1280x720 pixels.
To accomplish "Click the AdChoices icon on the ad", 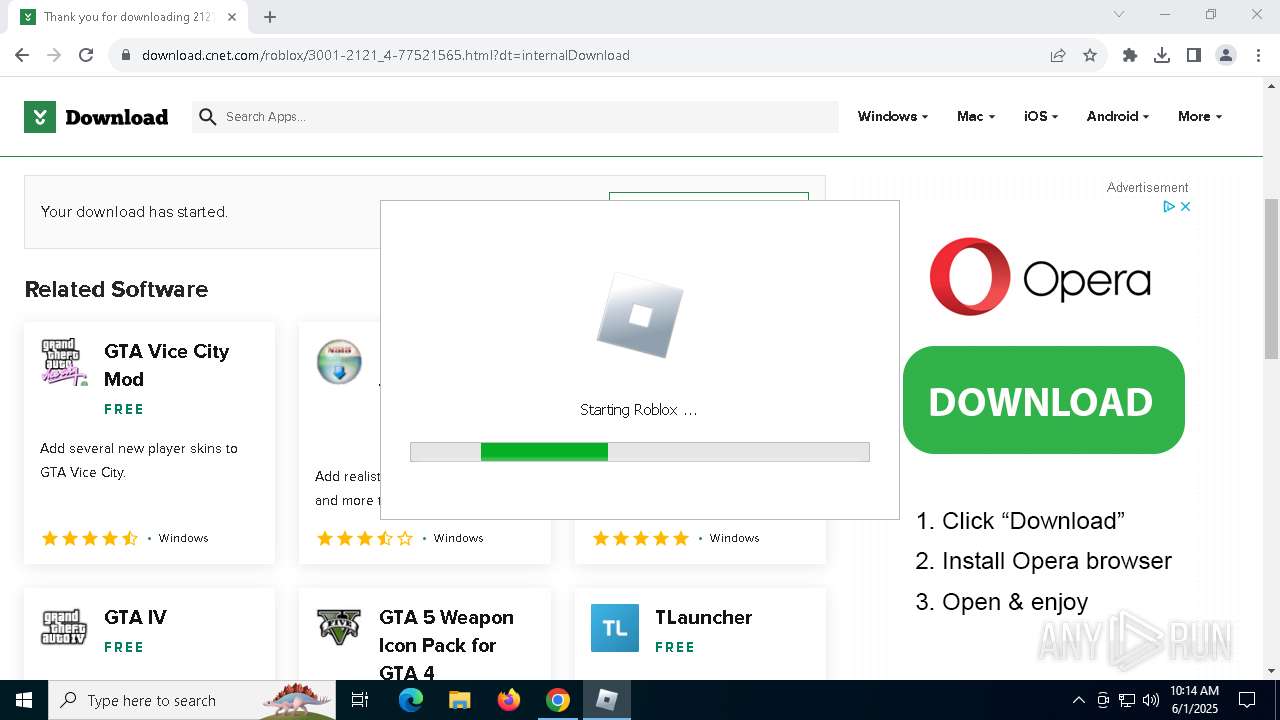I will (x=1168, y=207).
